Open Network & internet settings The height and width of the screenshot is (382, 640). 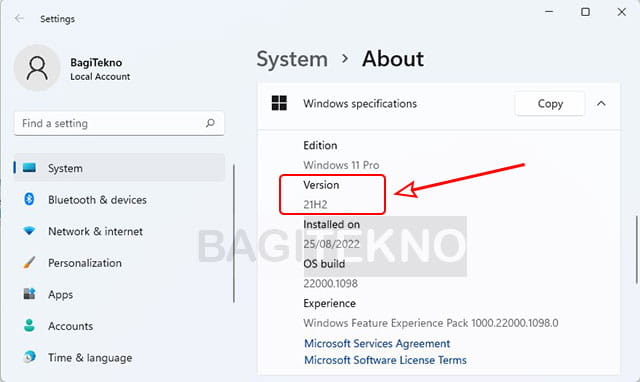point(119,231)
